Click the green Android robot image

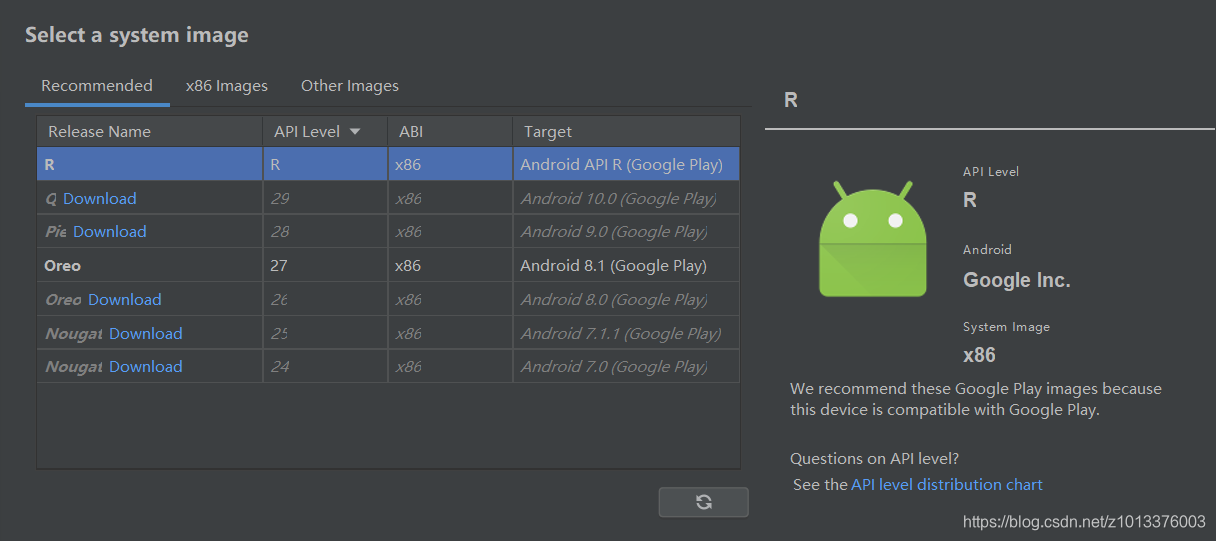pyautogui.click(x=872, y=239)
